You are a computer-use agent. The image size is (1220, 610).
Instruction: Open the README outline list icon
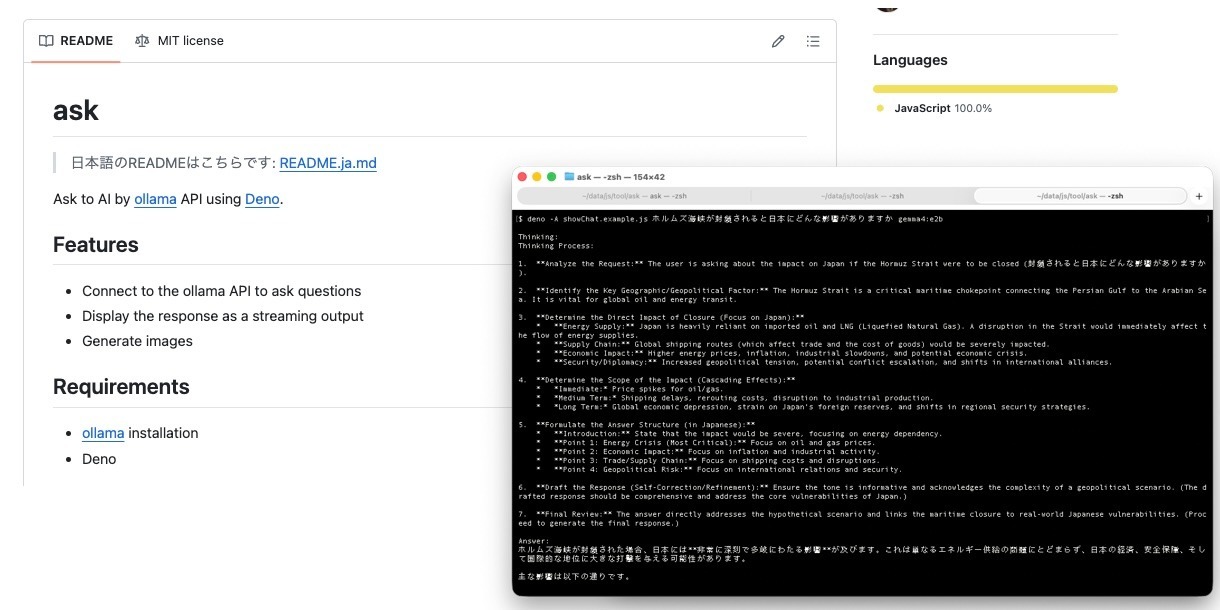pyautogui.click(x=813, y=41)
